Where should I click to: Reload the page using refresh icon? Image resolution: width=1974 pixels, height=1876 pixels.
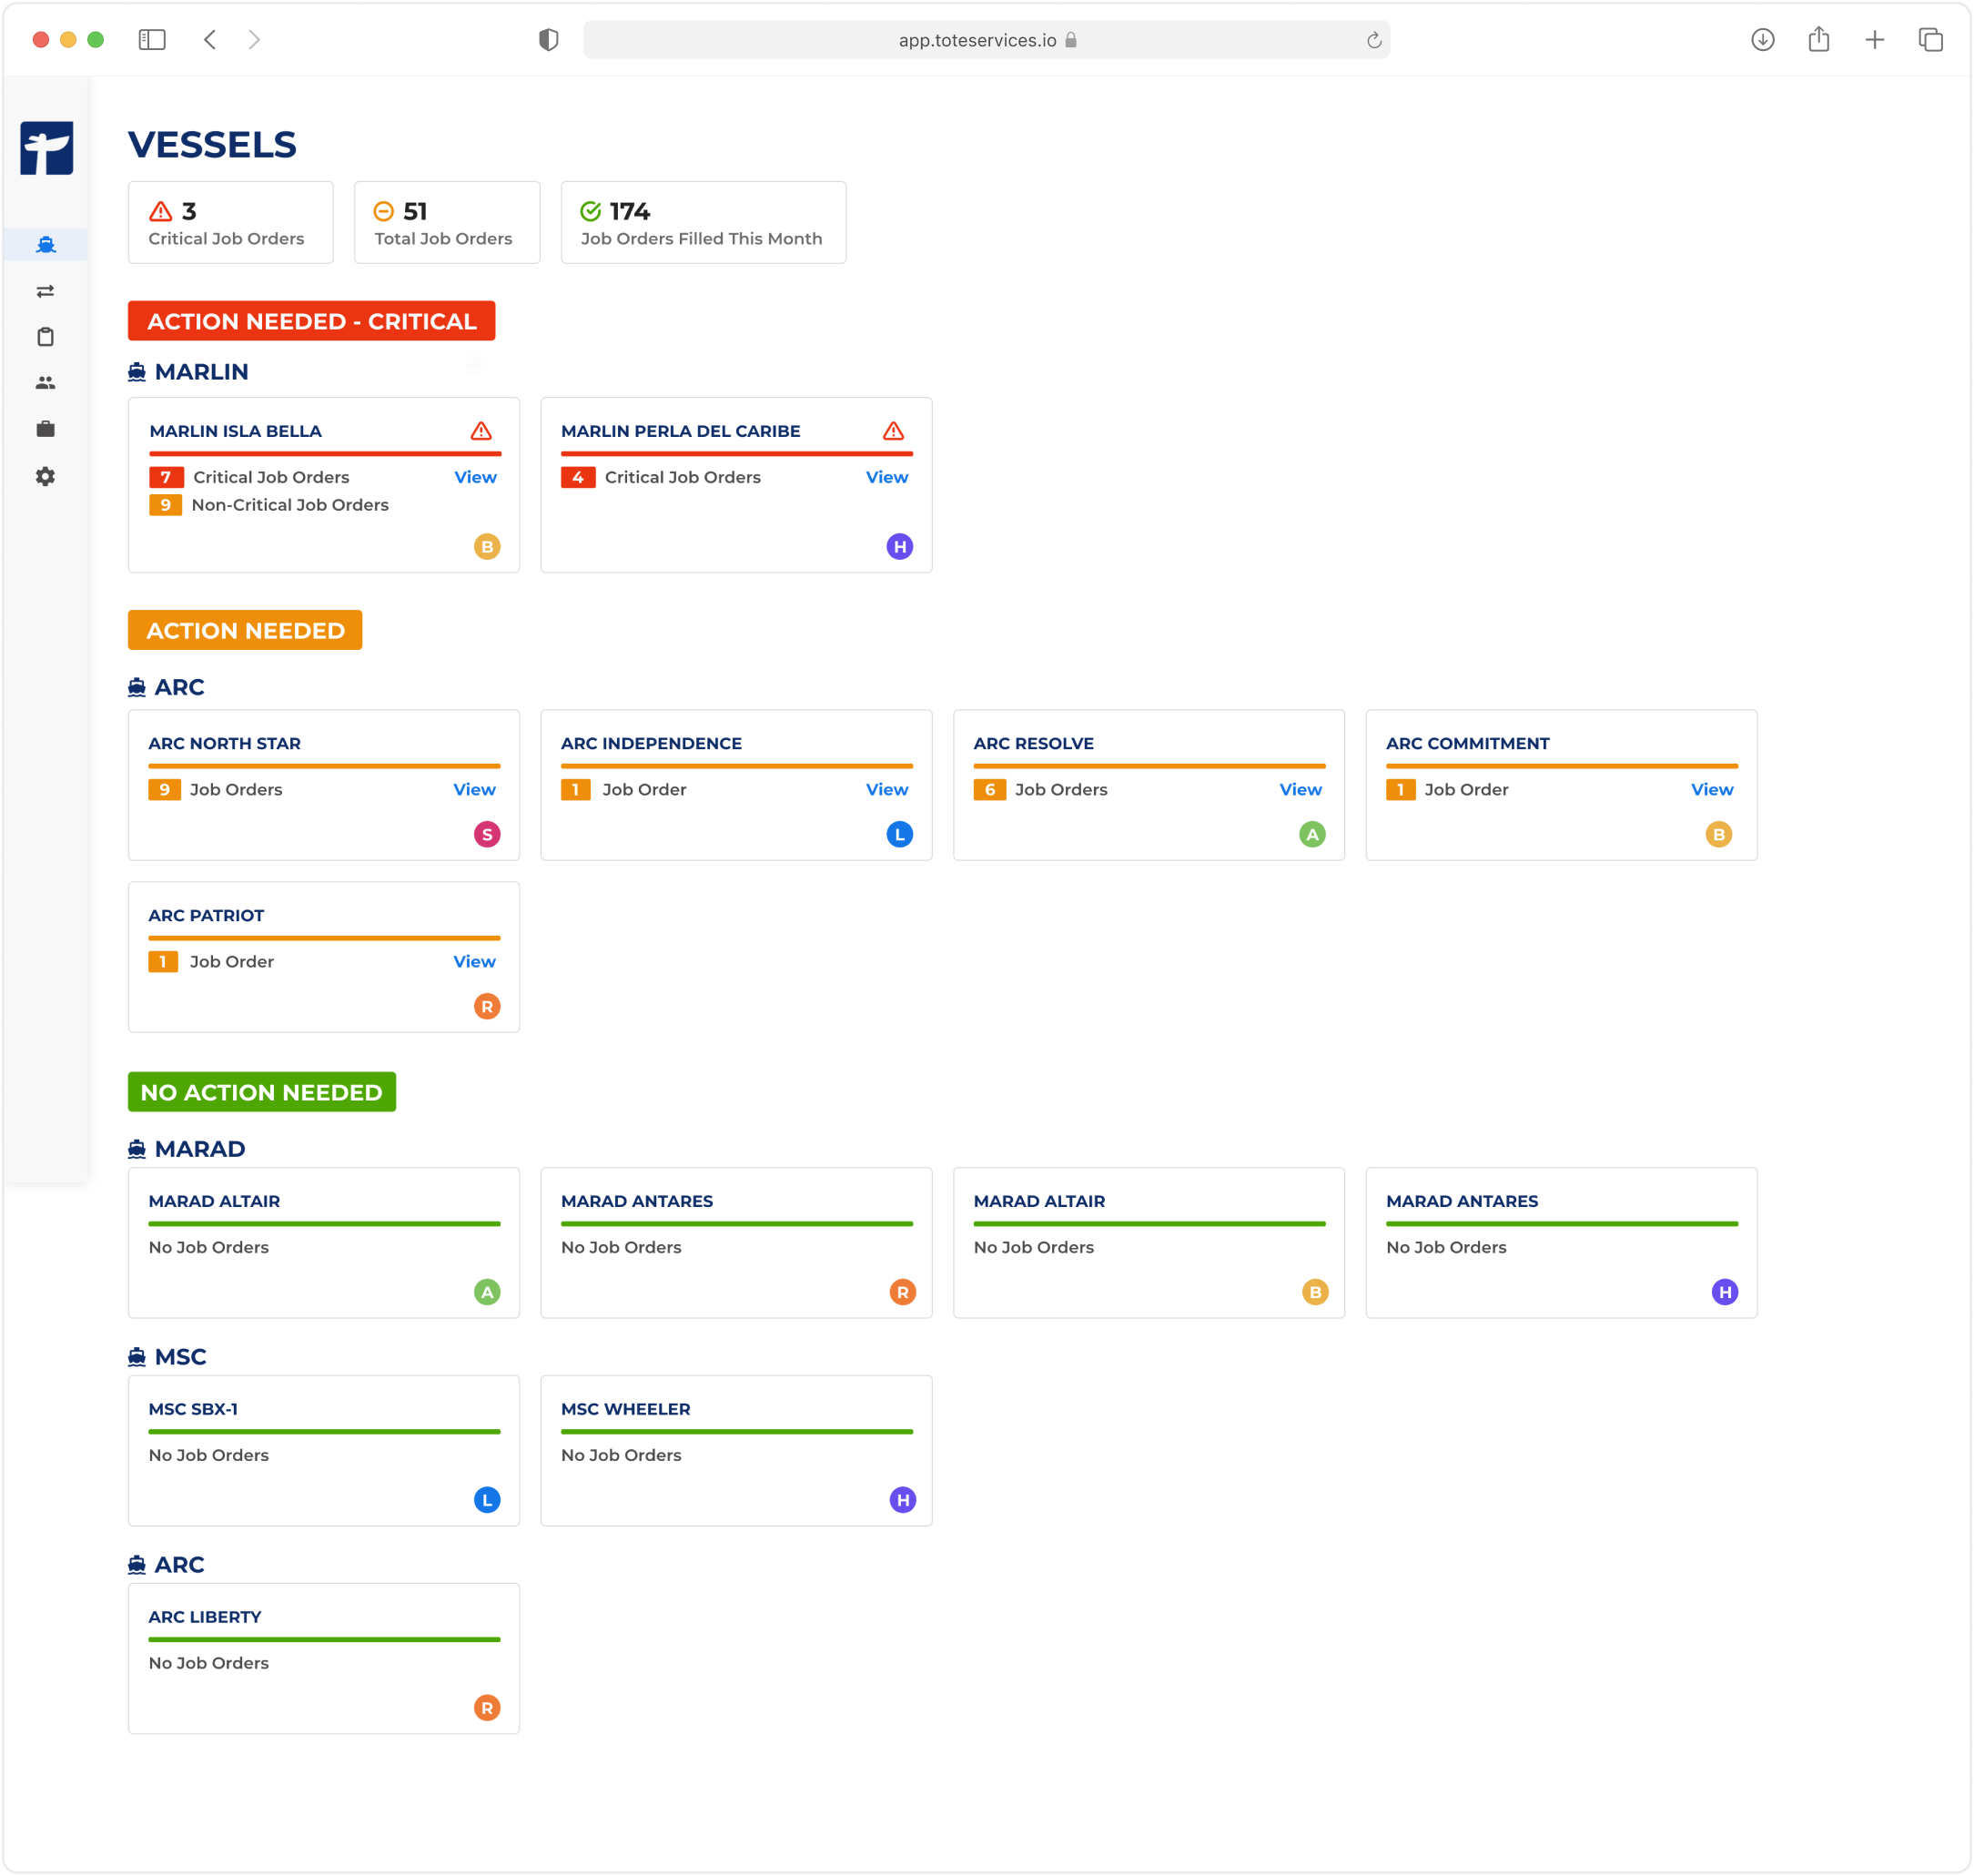pos(1374,40)
